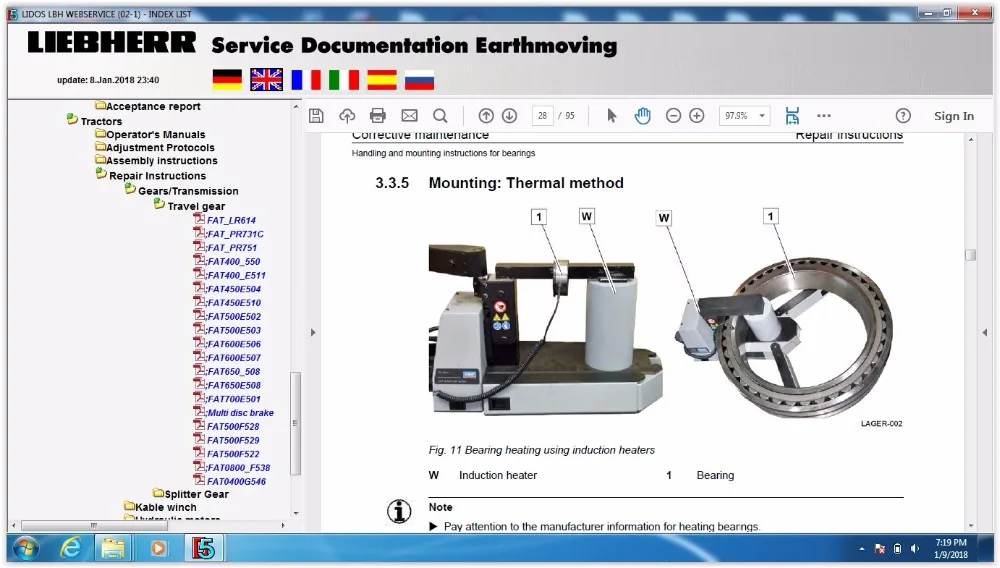This screenshot has width=1000, height=568.
Task: Open FAT600E506 document
Action: tap(233, 344)
